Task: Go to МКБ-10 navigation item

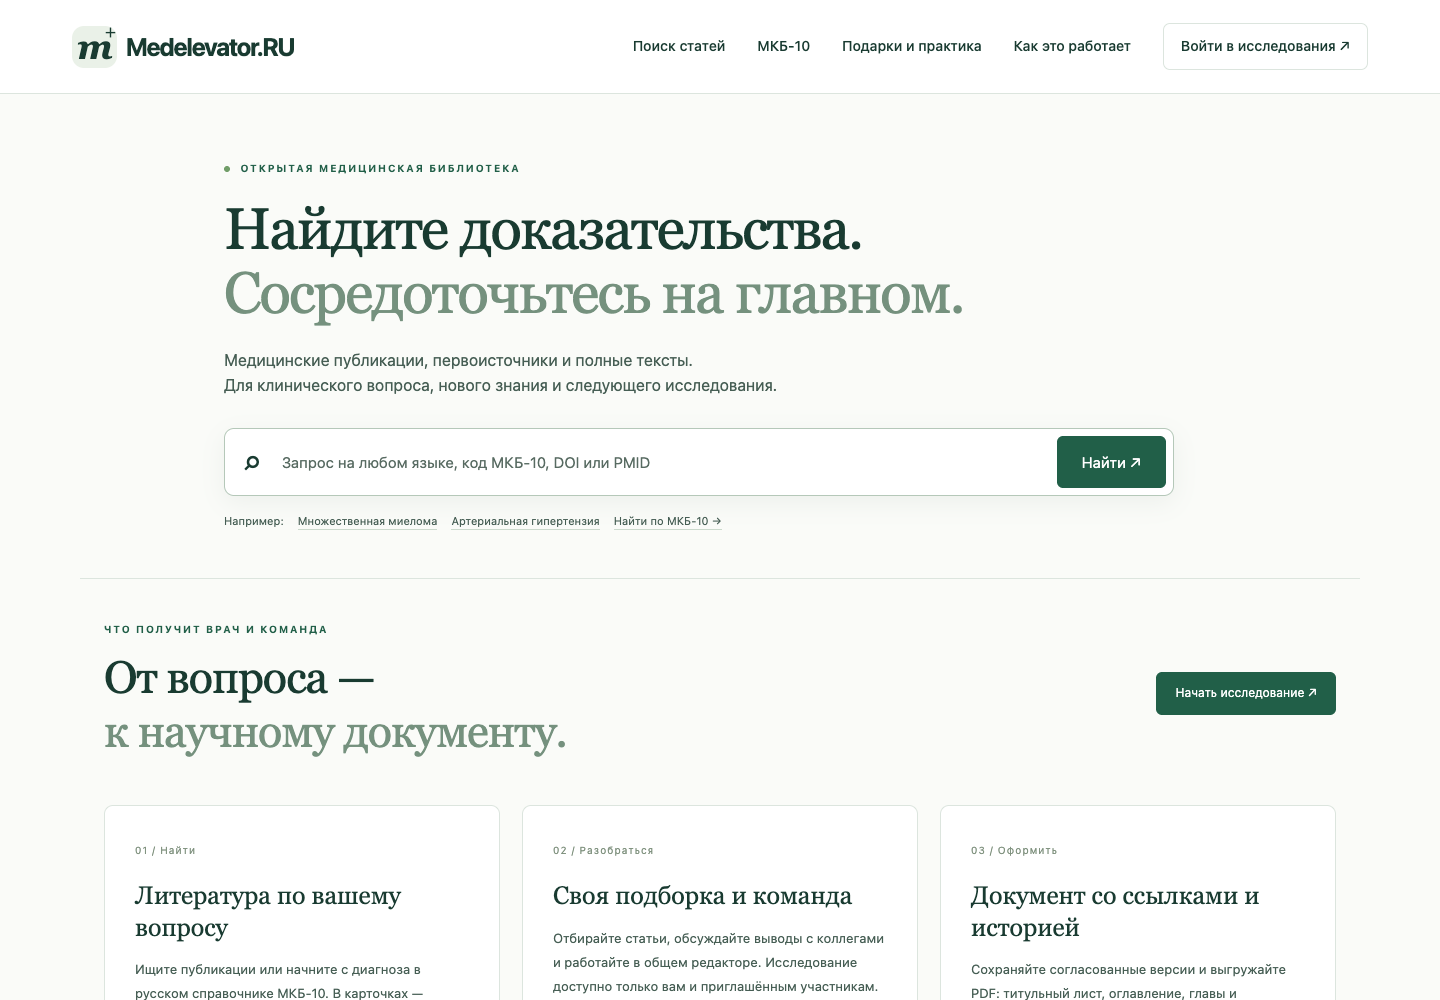Action: [x=784, y=46]
